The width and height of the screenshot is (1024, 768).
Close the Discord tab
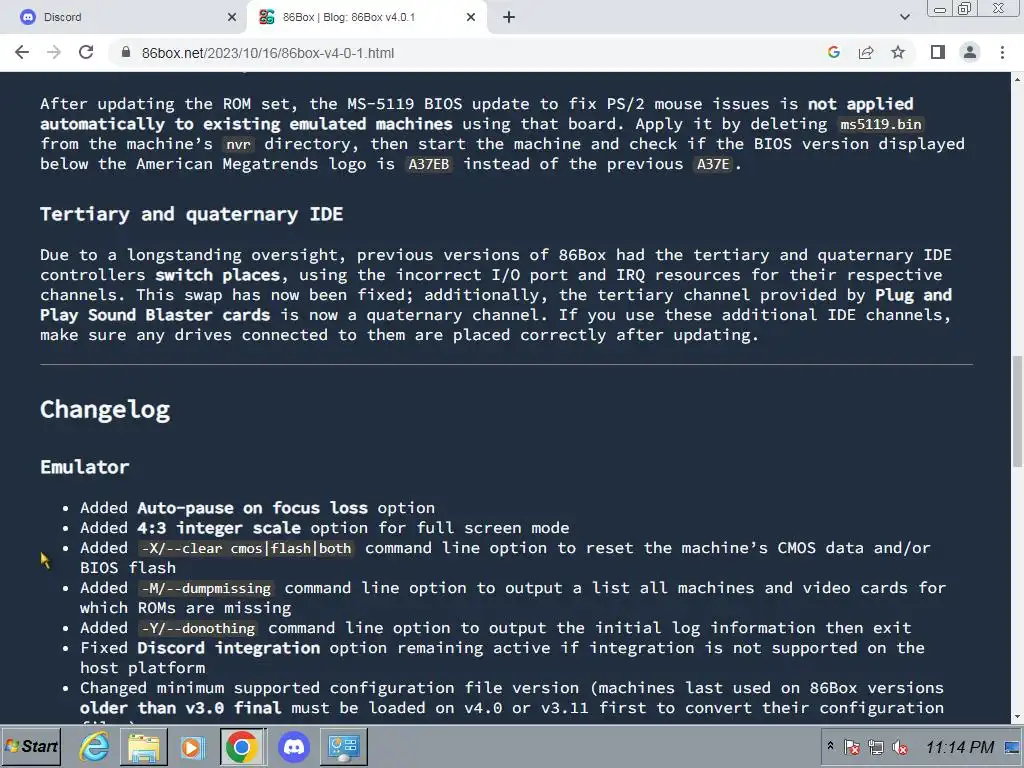click(232, 17)
